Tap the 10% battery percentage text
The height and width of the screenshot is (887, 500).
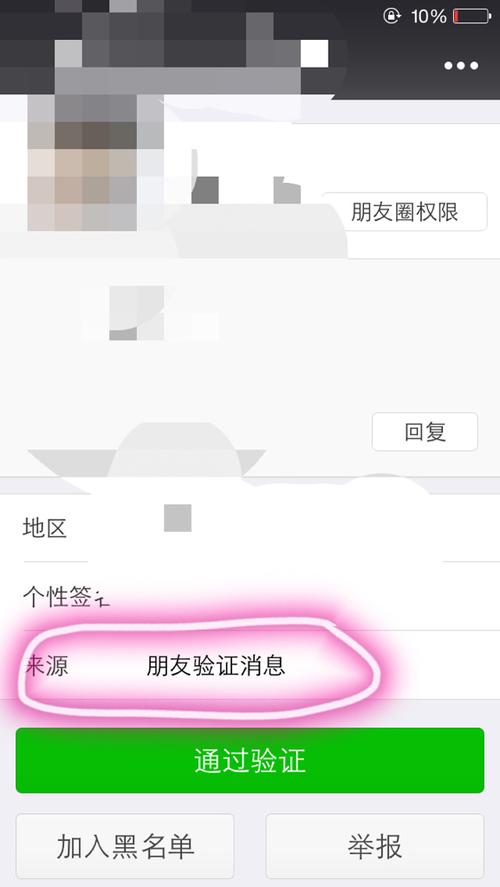(x=429, y=16)
